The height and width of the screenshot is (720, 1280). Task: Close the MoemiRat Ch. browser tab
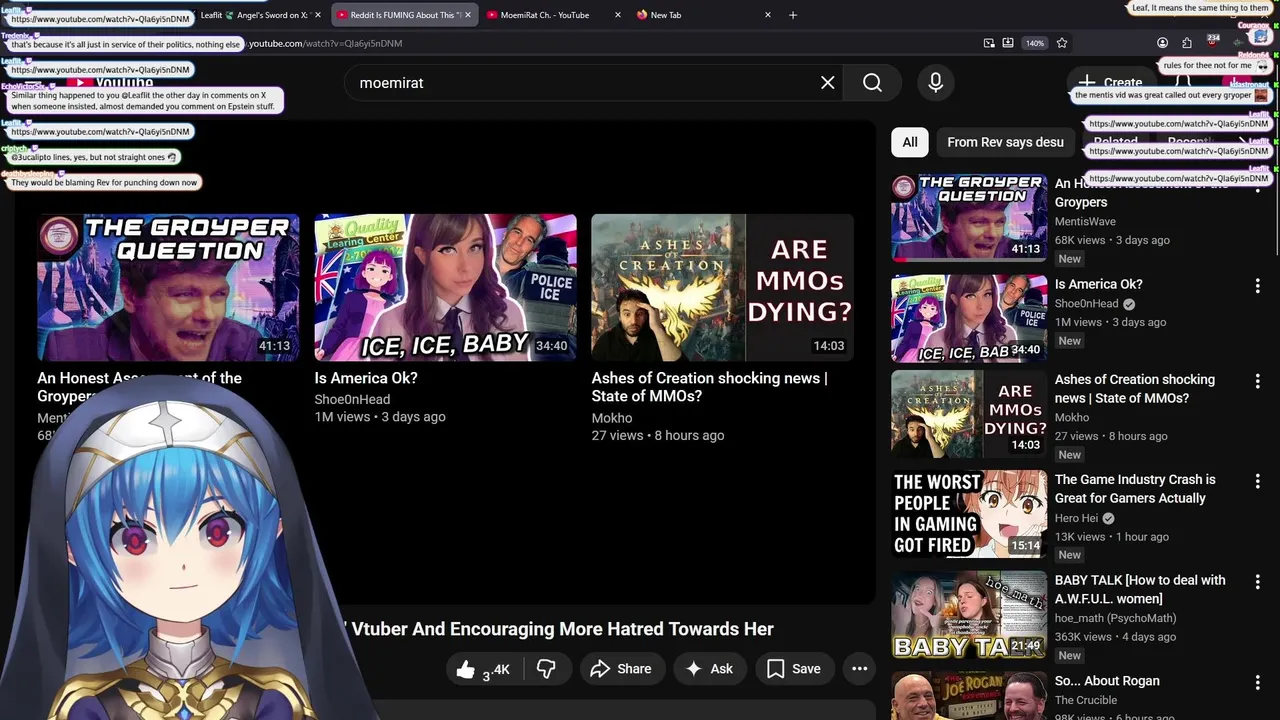(x=616, y=15)
